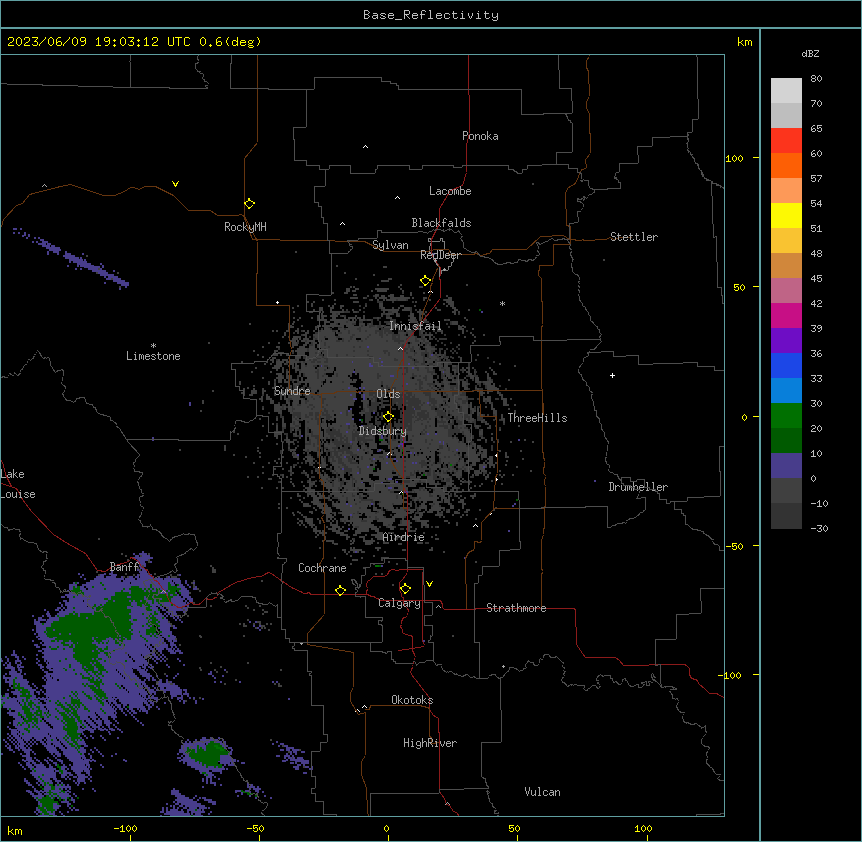Click the RockyMH label

(245, 226)
